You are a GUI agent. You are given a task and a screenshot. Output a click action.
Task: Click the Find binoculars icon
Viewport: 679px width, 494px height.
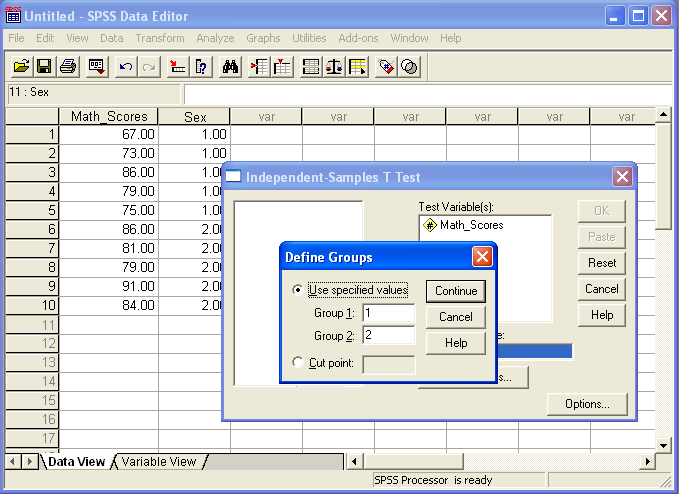point(230,67)
